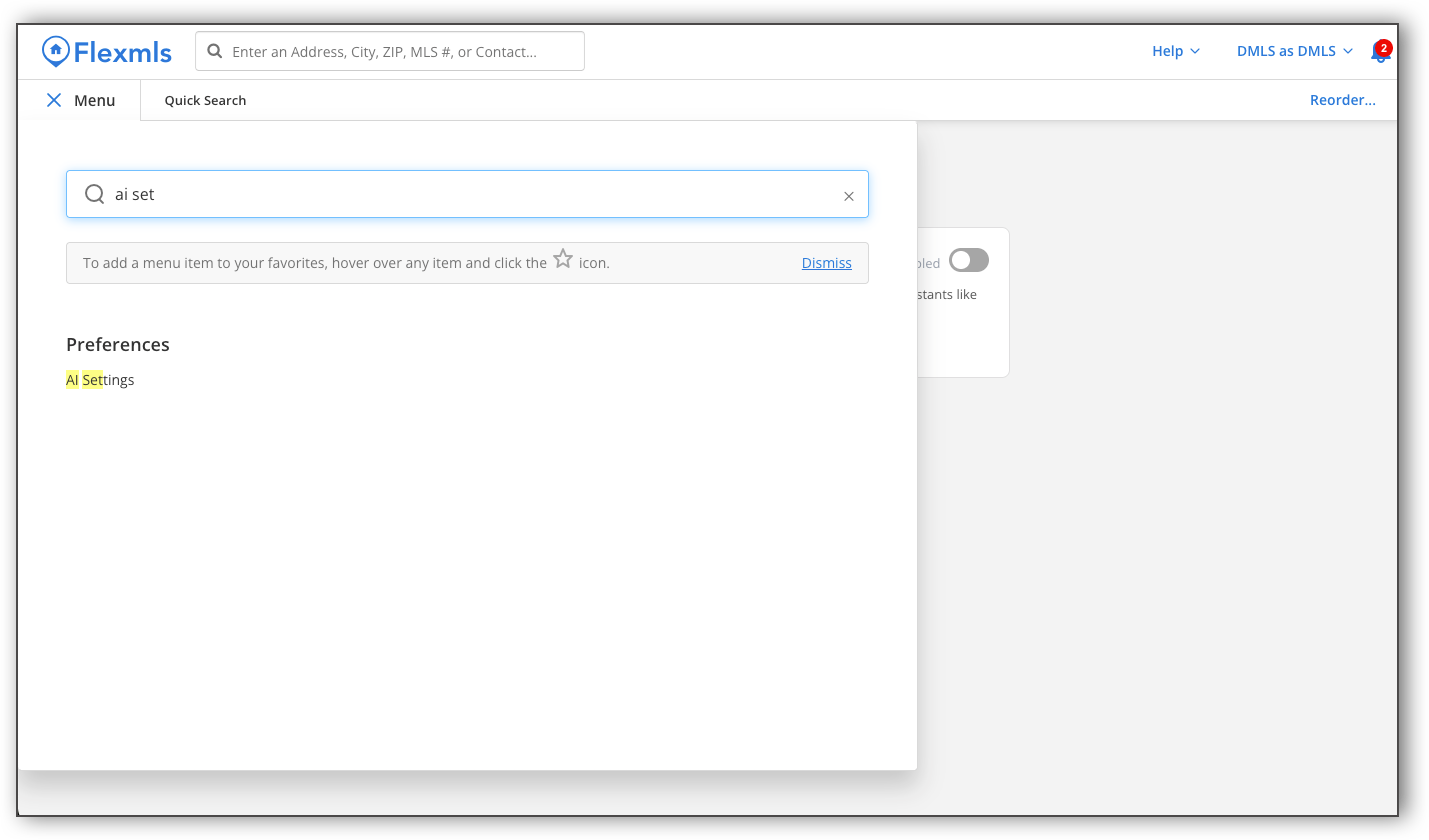Dismiss the favorites tip banner
Screen dimensions: 1429x840
tap(826, 263)
